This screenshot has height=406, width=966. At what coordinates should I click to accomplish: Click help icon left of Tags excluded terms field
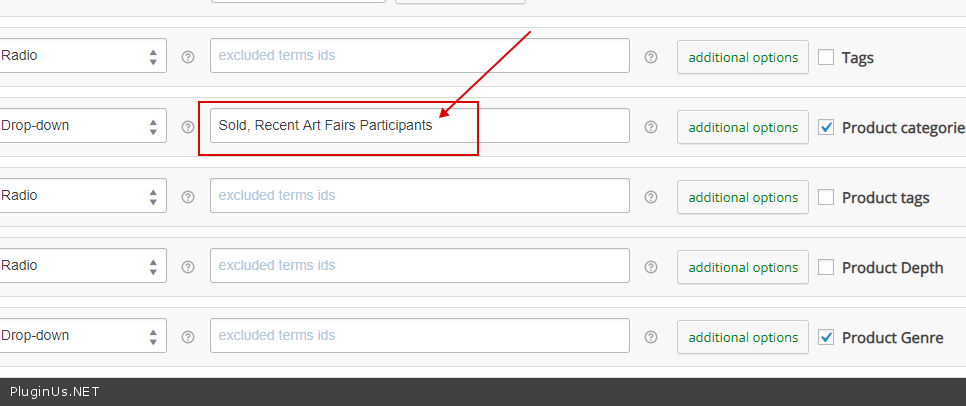pos(188,57)
